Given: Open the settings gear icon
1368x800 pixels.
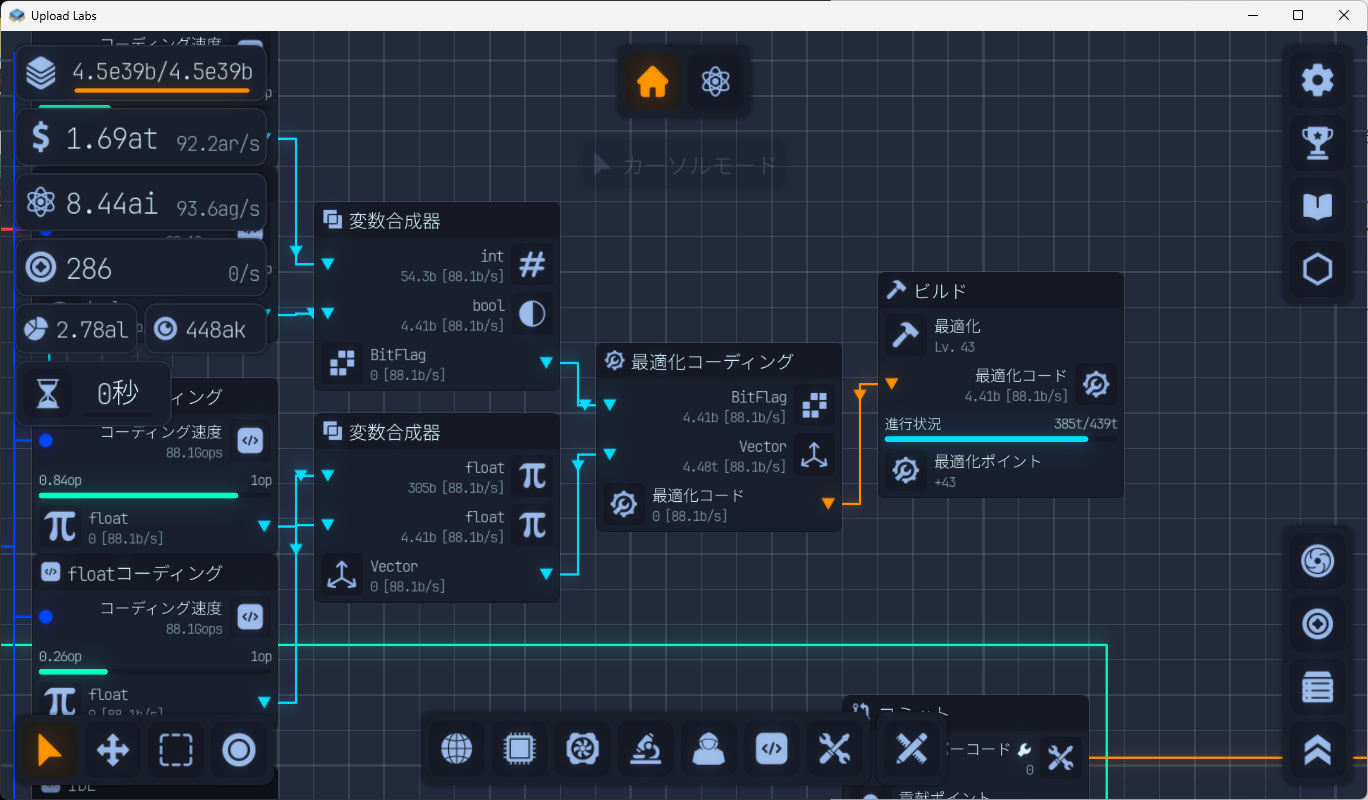Looking at the screenshot, I should click(x=1317, y=80).
